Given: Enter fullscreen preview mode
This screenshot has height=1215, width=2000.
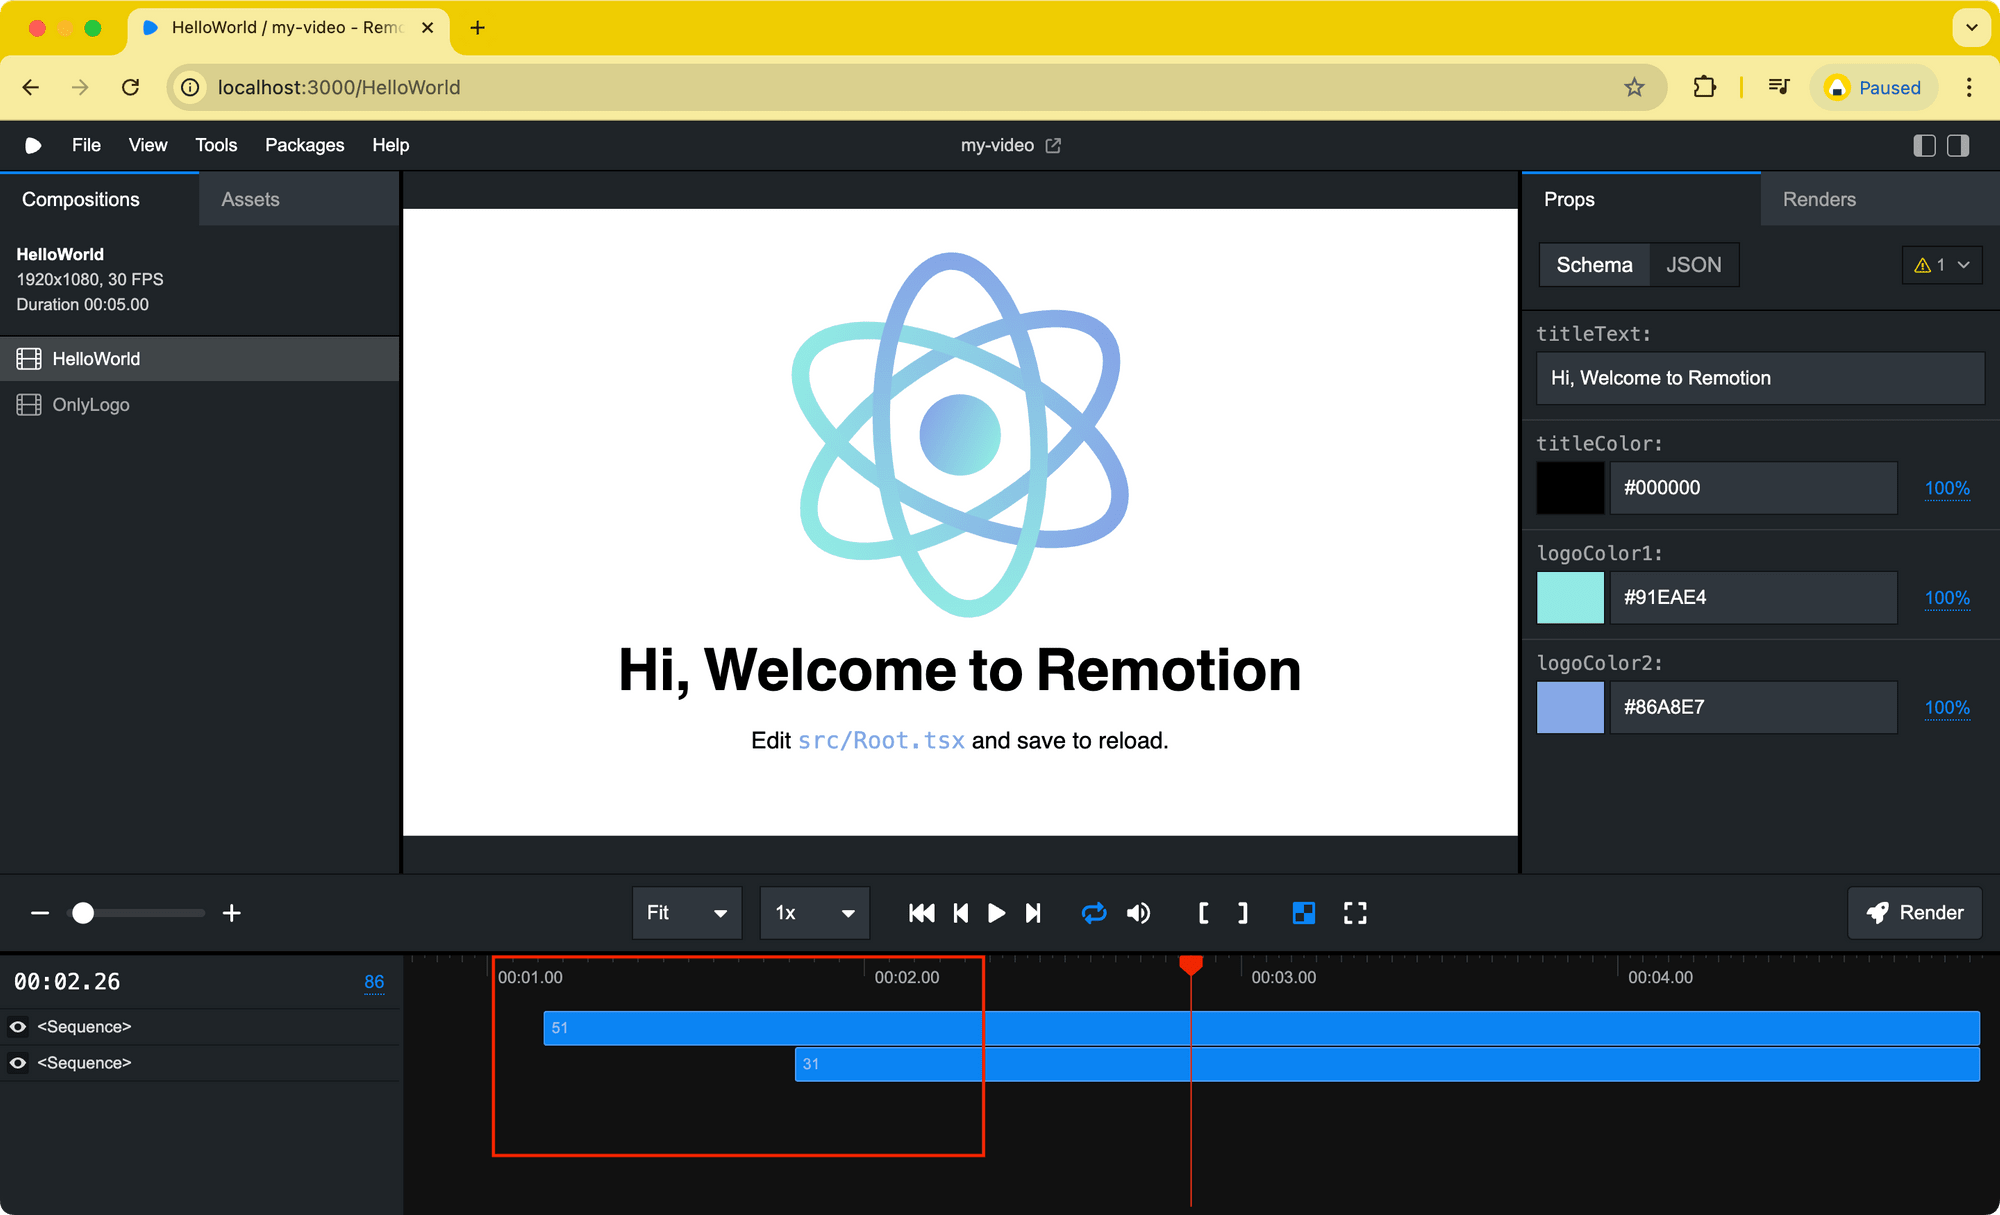Looking at the screenshot, I should coord(1355,913).
